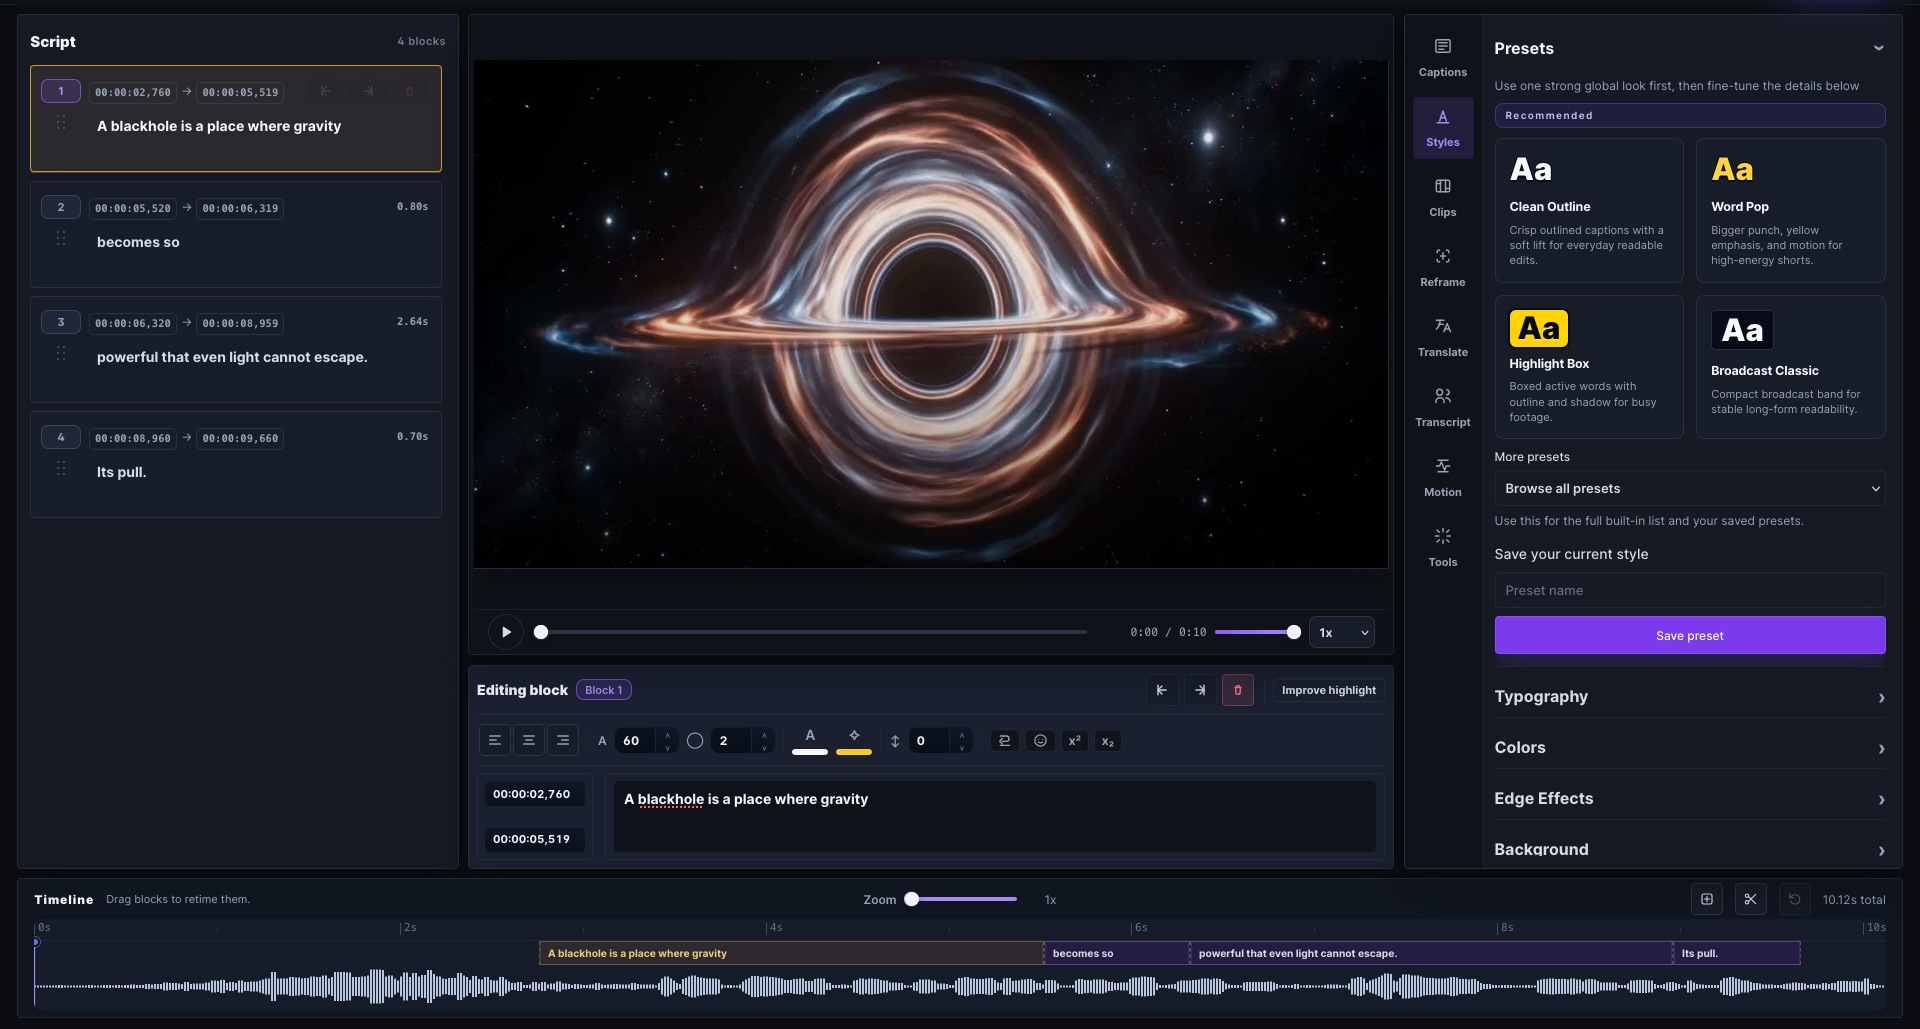Select script block 3 about light escaping
1920x1029 pixels.
click(x=236, y=349)
